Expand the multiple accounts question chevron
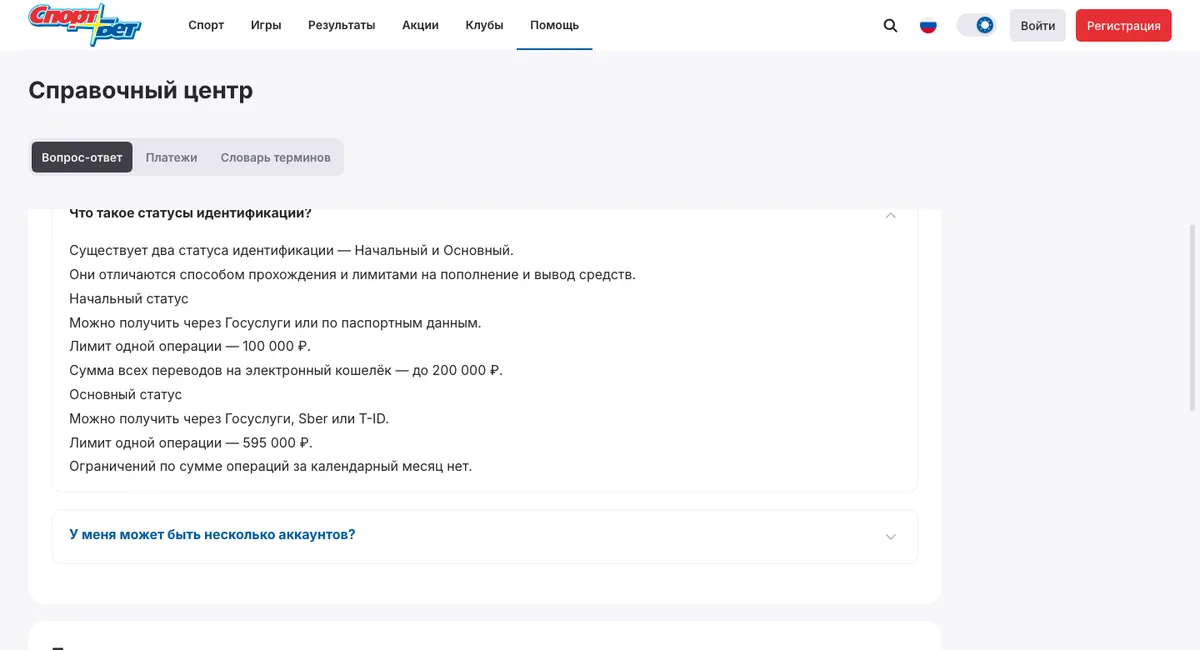Screen dimensions: 1200x650 coord(891,536)
